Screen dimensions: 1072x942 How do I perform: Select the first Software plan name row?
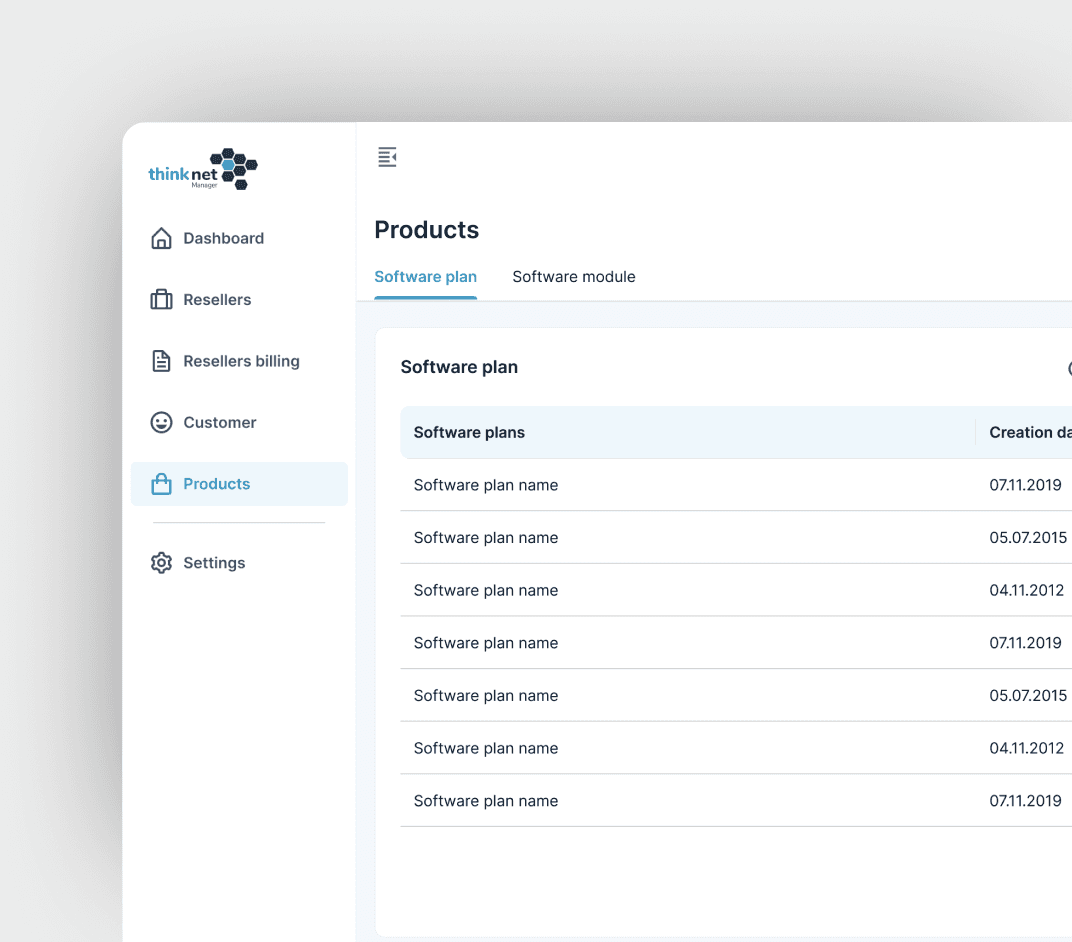tap(486, 485)
